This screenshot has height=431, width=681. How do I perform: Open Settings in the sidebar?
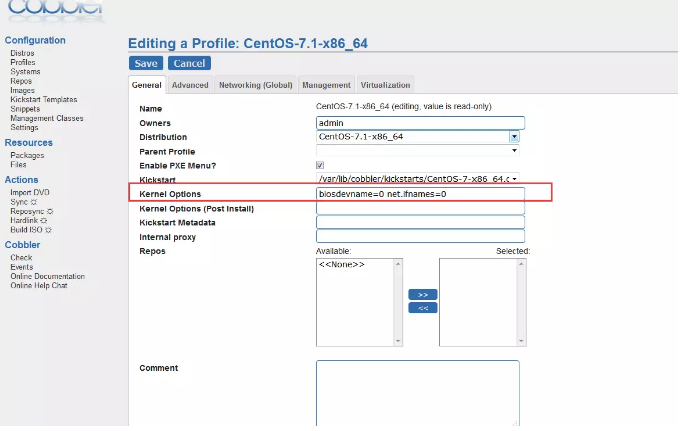pyautogui.click(x=24, y=127)
